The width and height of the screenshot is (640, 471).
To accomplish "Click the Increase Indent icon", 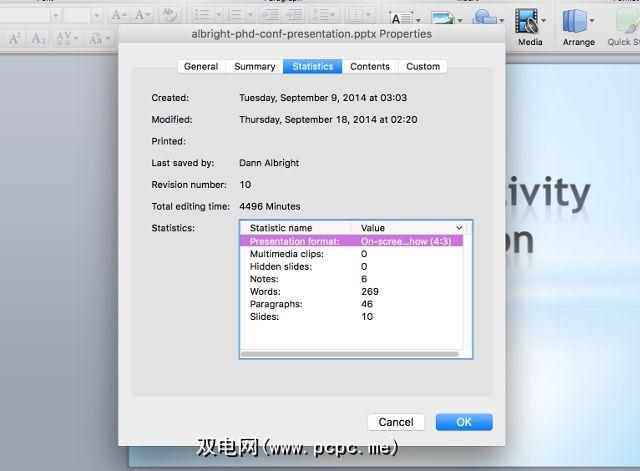I will [295, 15].
